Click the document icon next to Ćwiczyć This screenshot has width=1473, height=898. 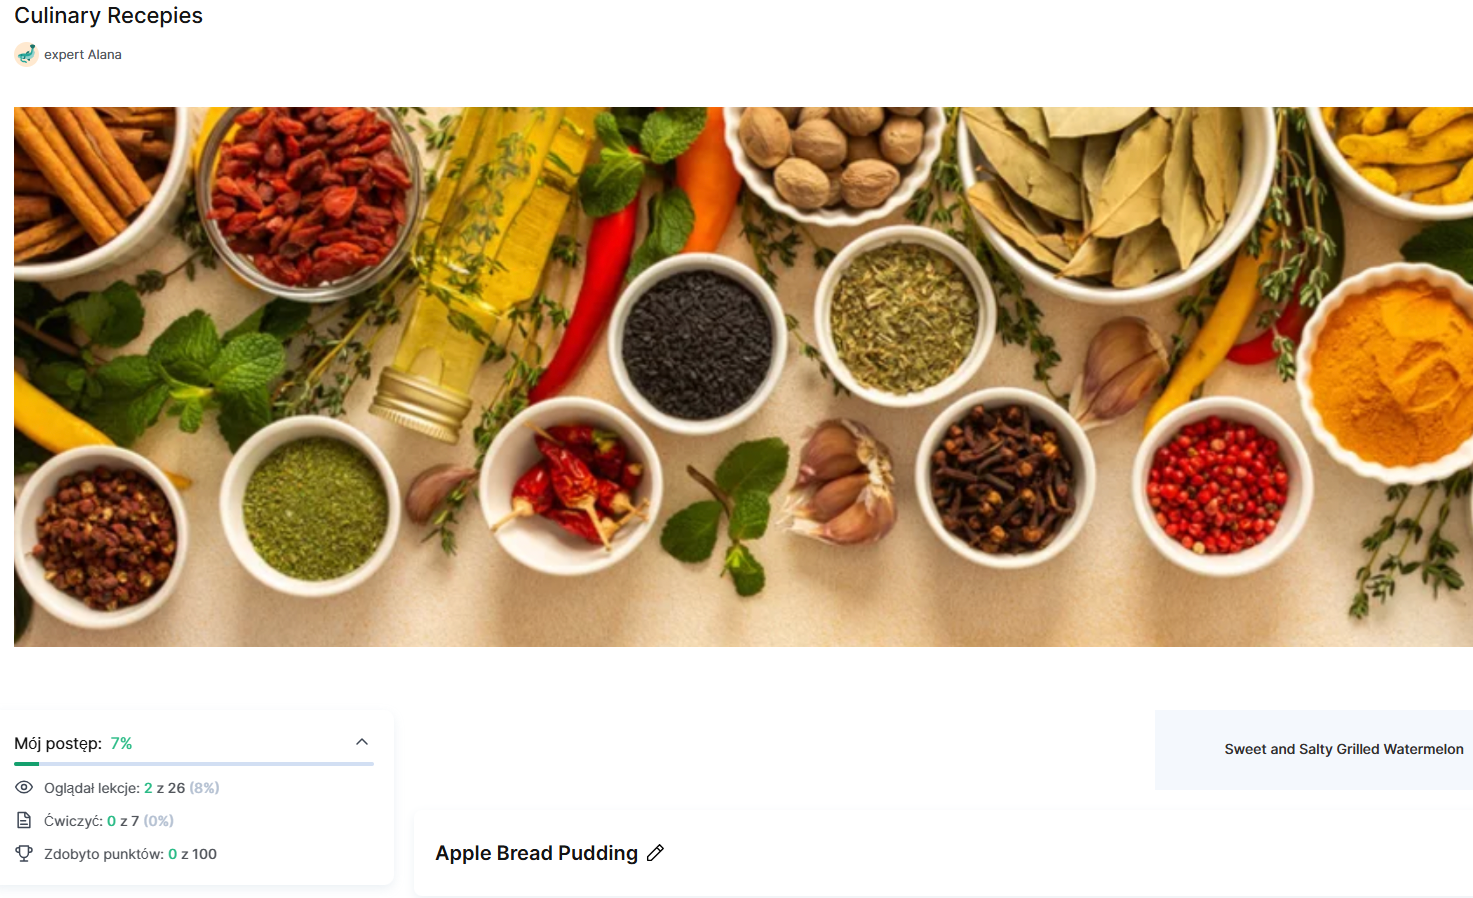coord(24,821)
